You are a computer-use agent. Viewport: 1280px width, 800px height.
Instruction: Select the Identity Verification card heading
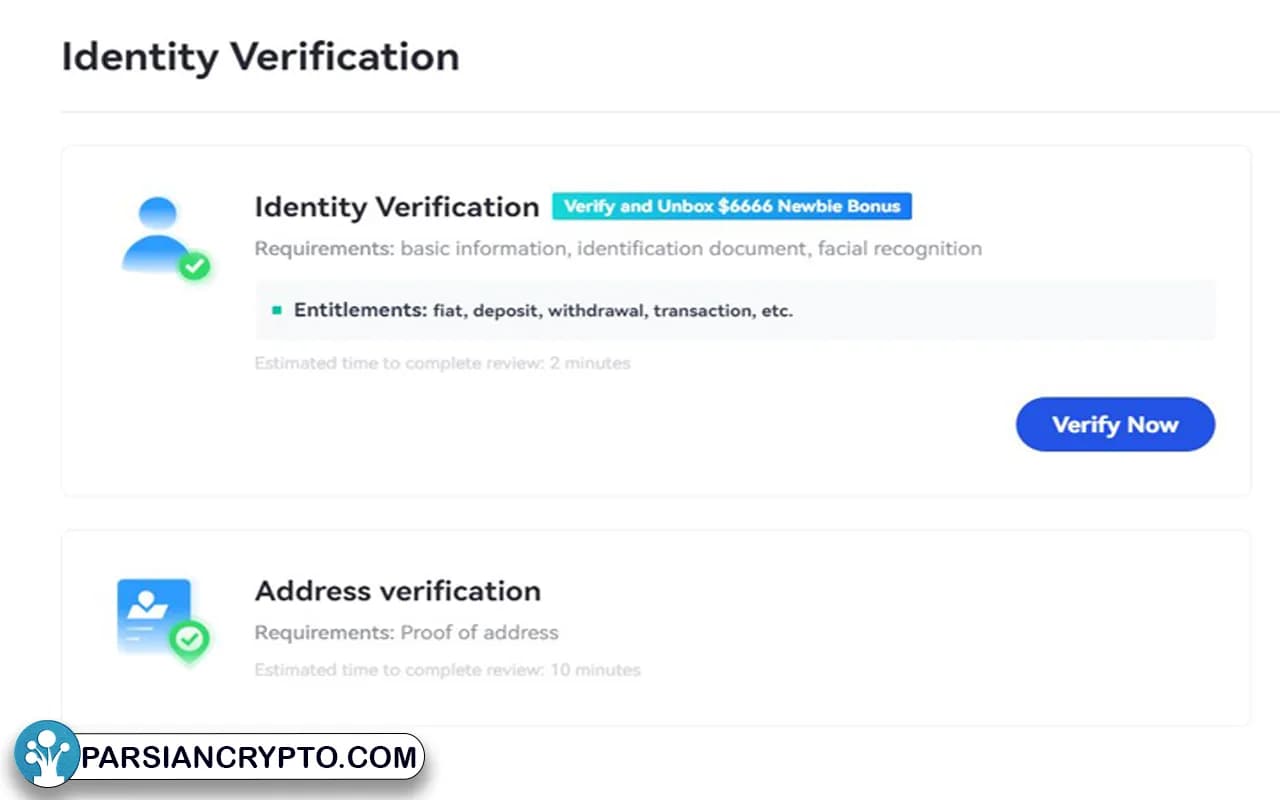click(x=396, y=207)
